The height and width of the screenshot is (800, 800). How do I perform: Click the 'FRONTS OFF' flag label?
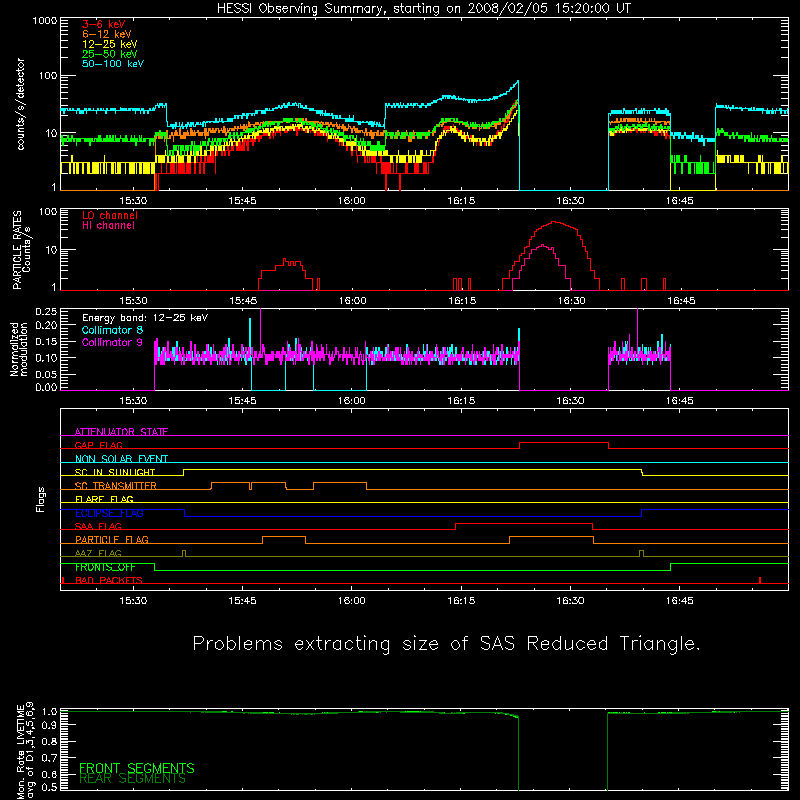pos(105,567)
